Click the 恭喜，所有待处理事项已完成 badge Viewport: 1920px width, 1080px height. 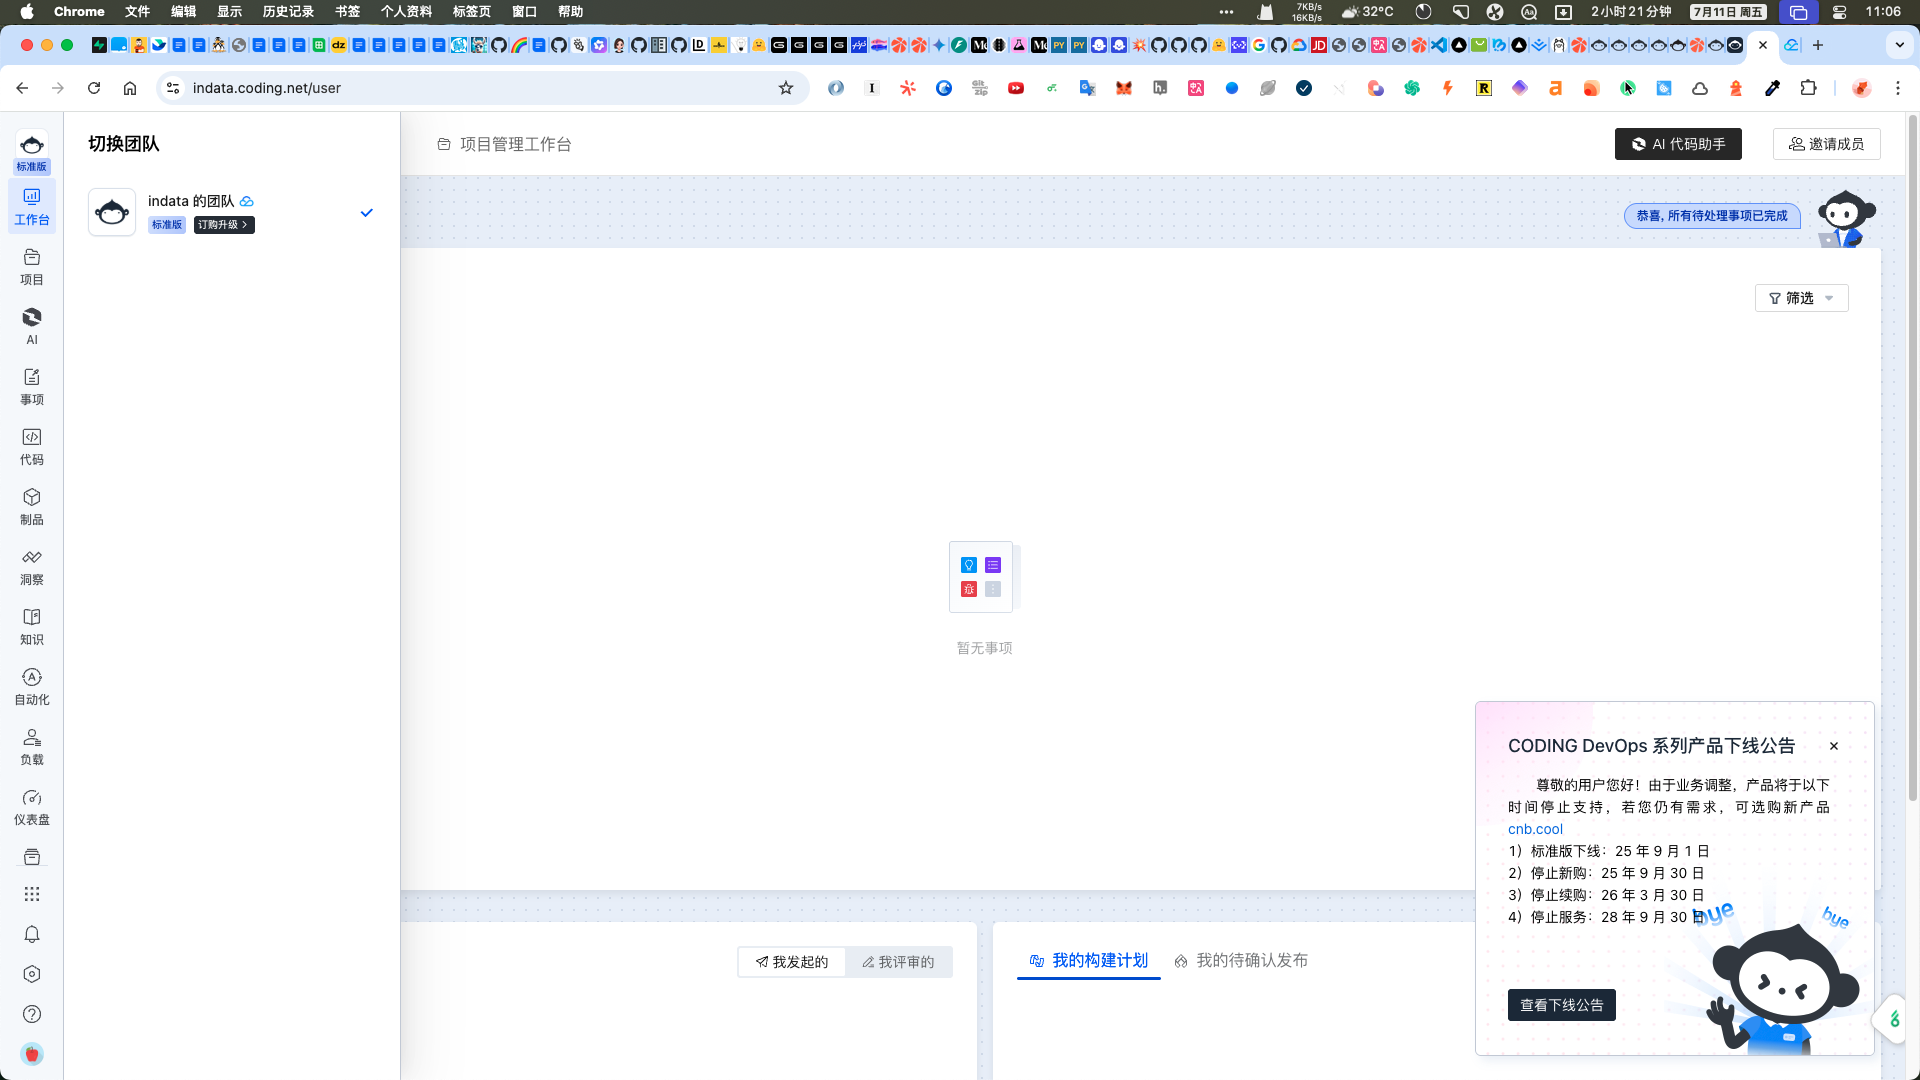[x=1712, y=216]
